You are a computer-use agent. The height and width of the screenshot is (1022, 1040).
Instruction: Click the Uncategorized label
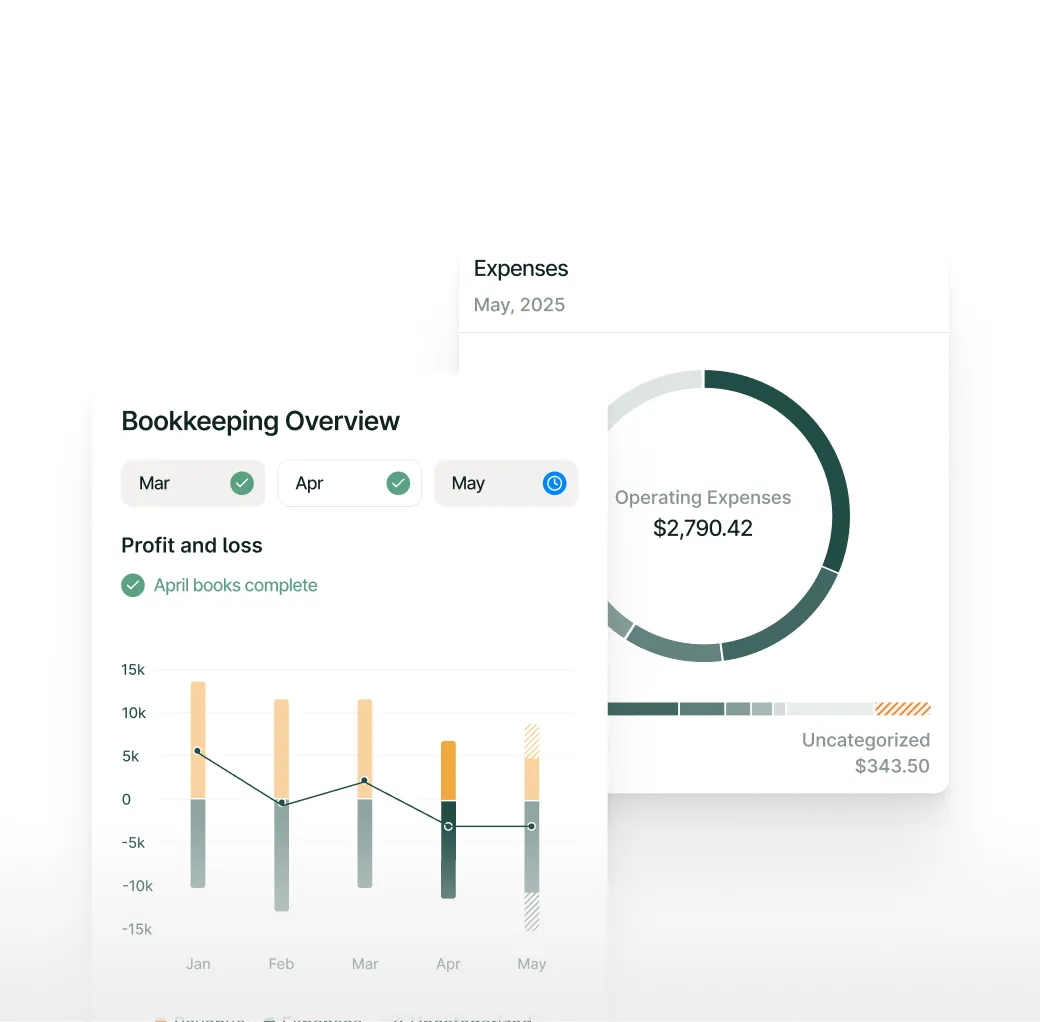pyautogui.click(x=866, y=740)
